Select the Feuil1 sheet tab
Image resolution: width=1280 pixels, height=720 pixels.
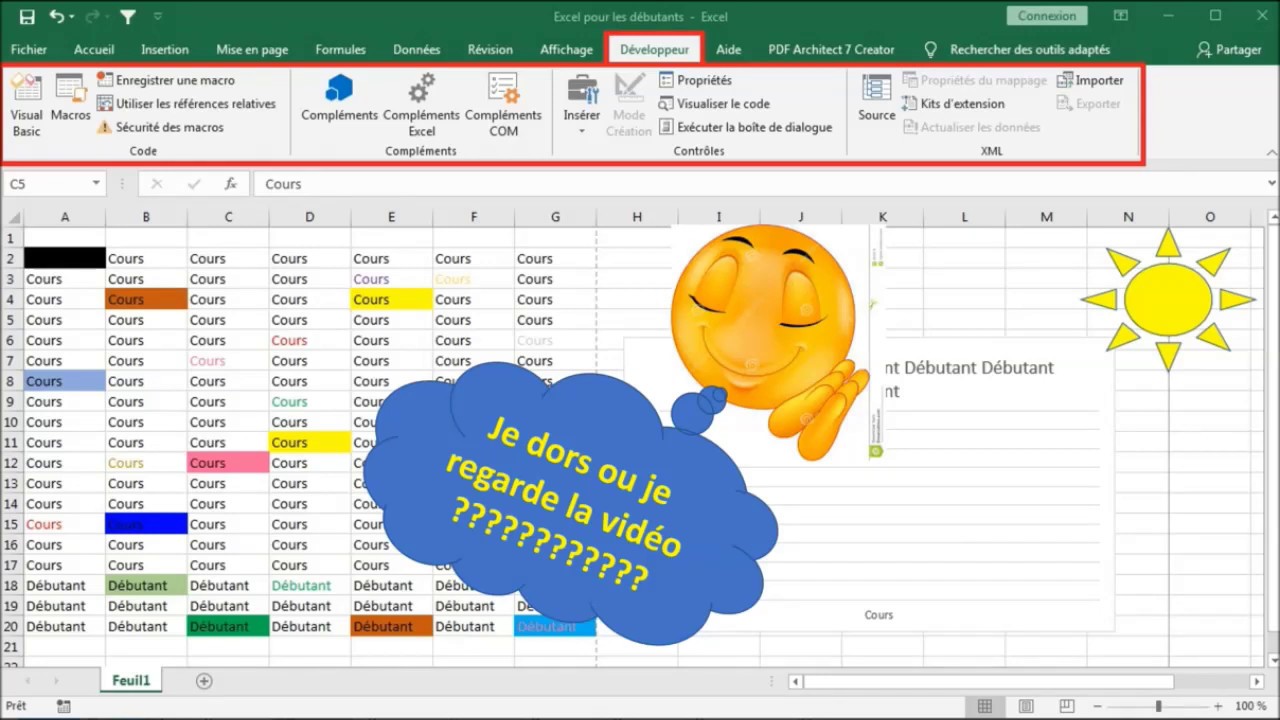coord(131,681)
